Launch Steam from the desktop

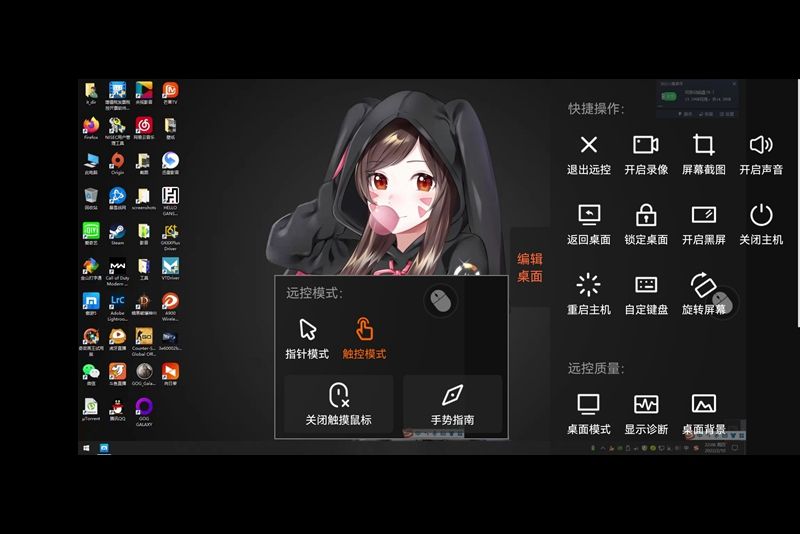117,234
